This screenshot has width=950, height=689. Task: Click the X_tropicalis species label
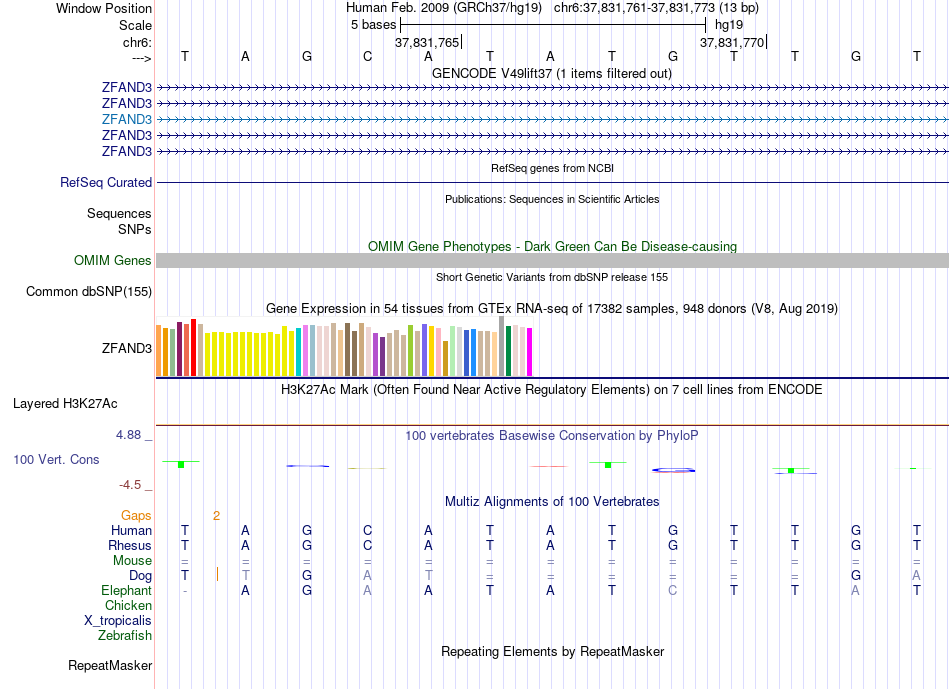point(118,621)
